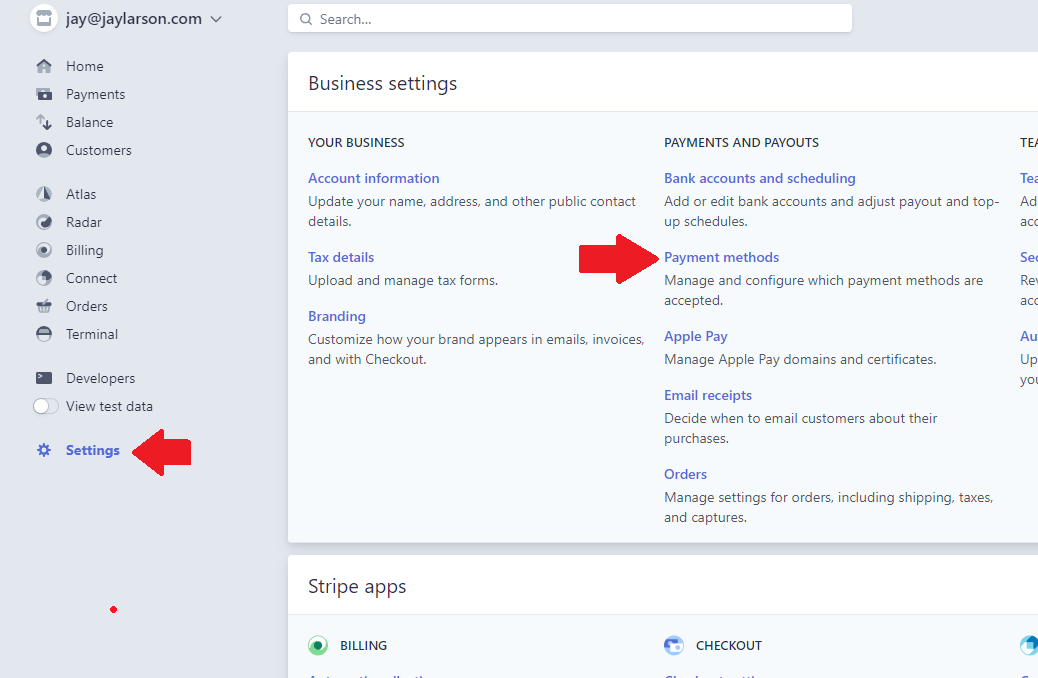Open the Developers section
Viewport: 1038px width, 678px height.
(101, 378)
